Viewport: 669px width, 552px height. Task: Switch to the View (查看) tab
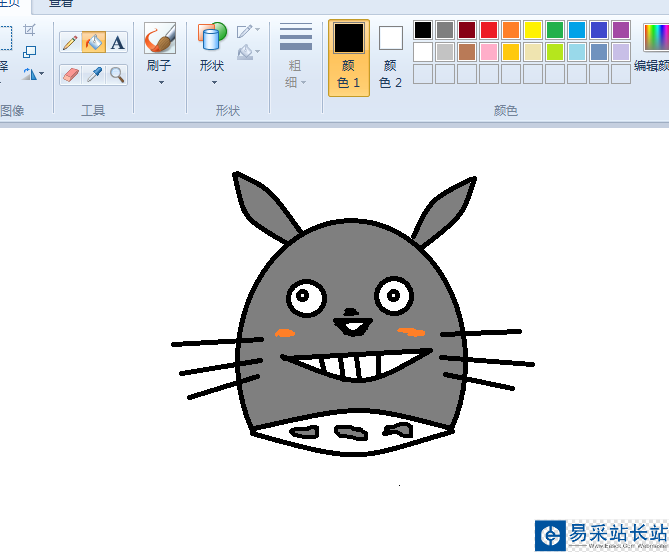(x=61, y=4)
